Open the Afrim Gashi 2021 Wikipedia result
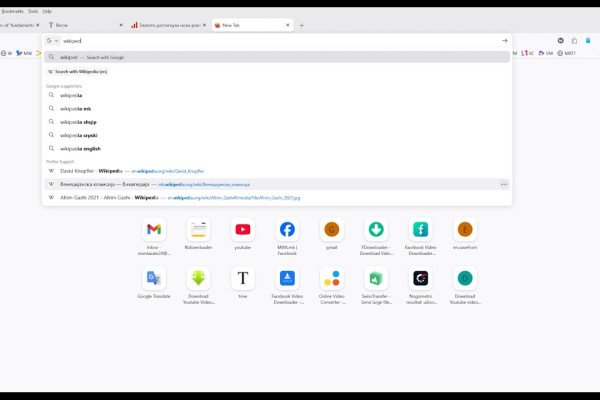This screenshot has width=600, height=400. click(x=277, y=198)
